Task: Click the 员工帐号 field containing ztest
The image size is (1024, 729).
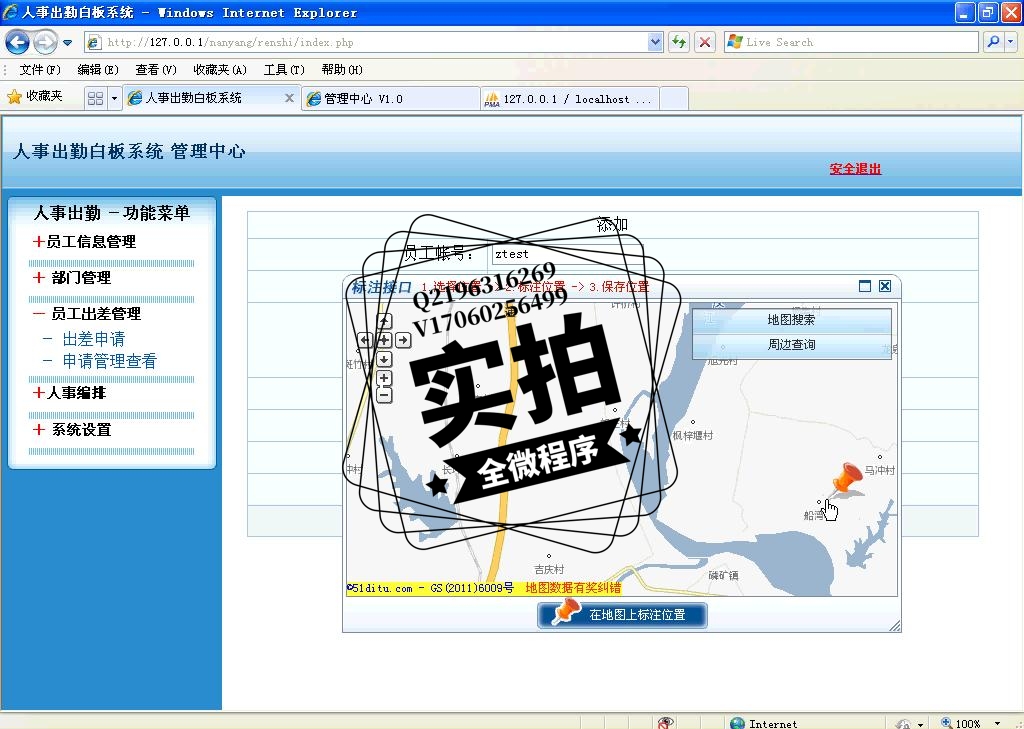Action: pyautogui.click(x=567, y=254)
